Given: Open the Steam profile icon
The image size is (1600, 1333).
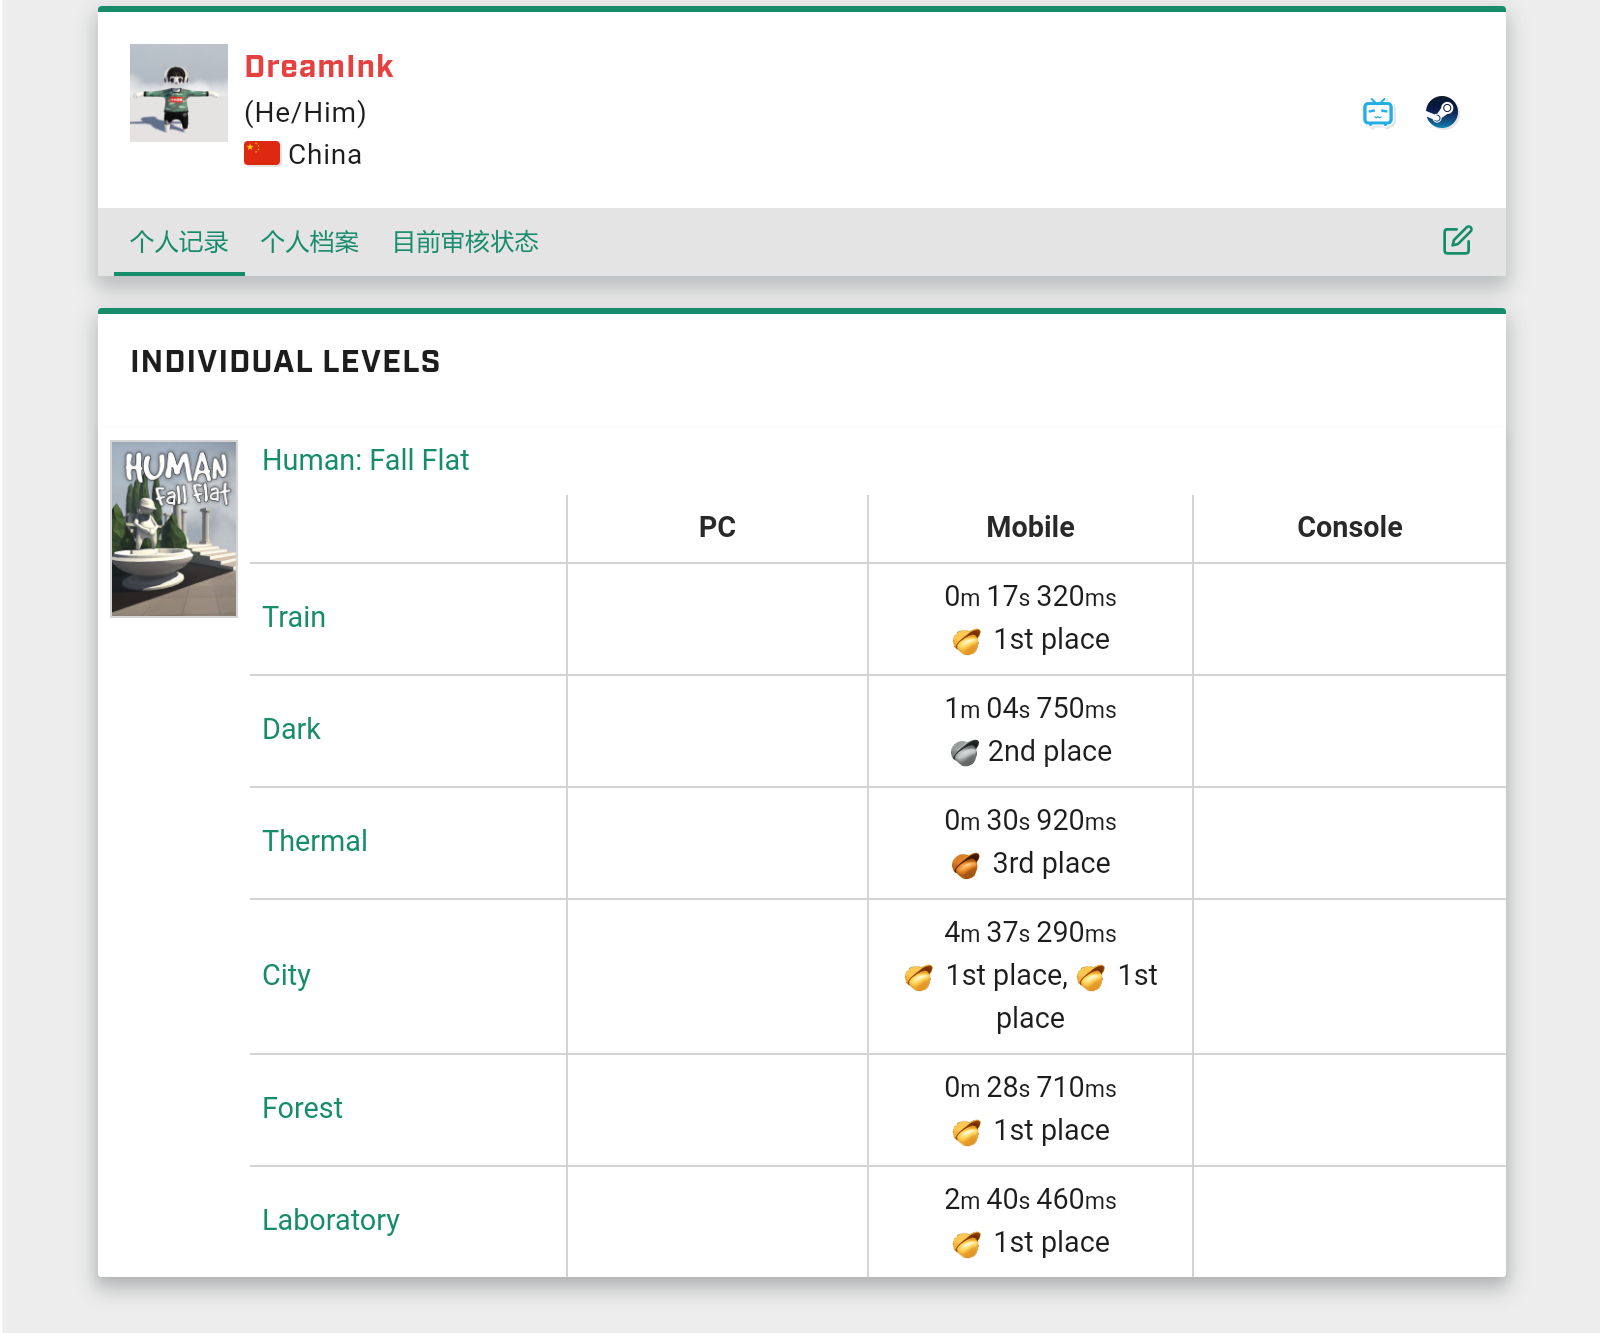Looking at the screenshot, I should click(1442, 112).
